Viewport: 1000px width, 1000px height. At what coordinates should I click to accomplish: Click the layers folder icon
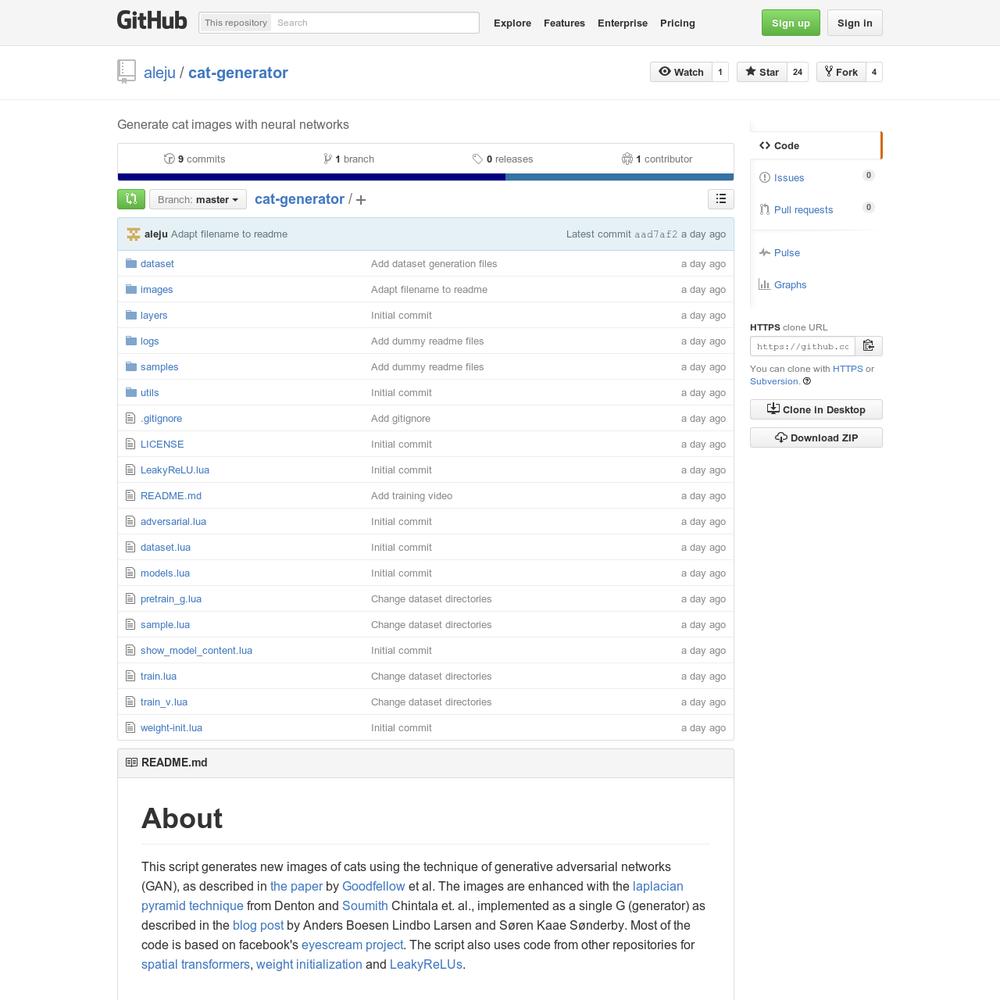pos(131,315)
